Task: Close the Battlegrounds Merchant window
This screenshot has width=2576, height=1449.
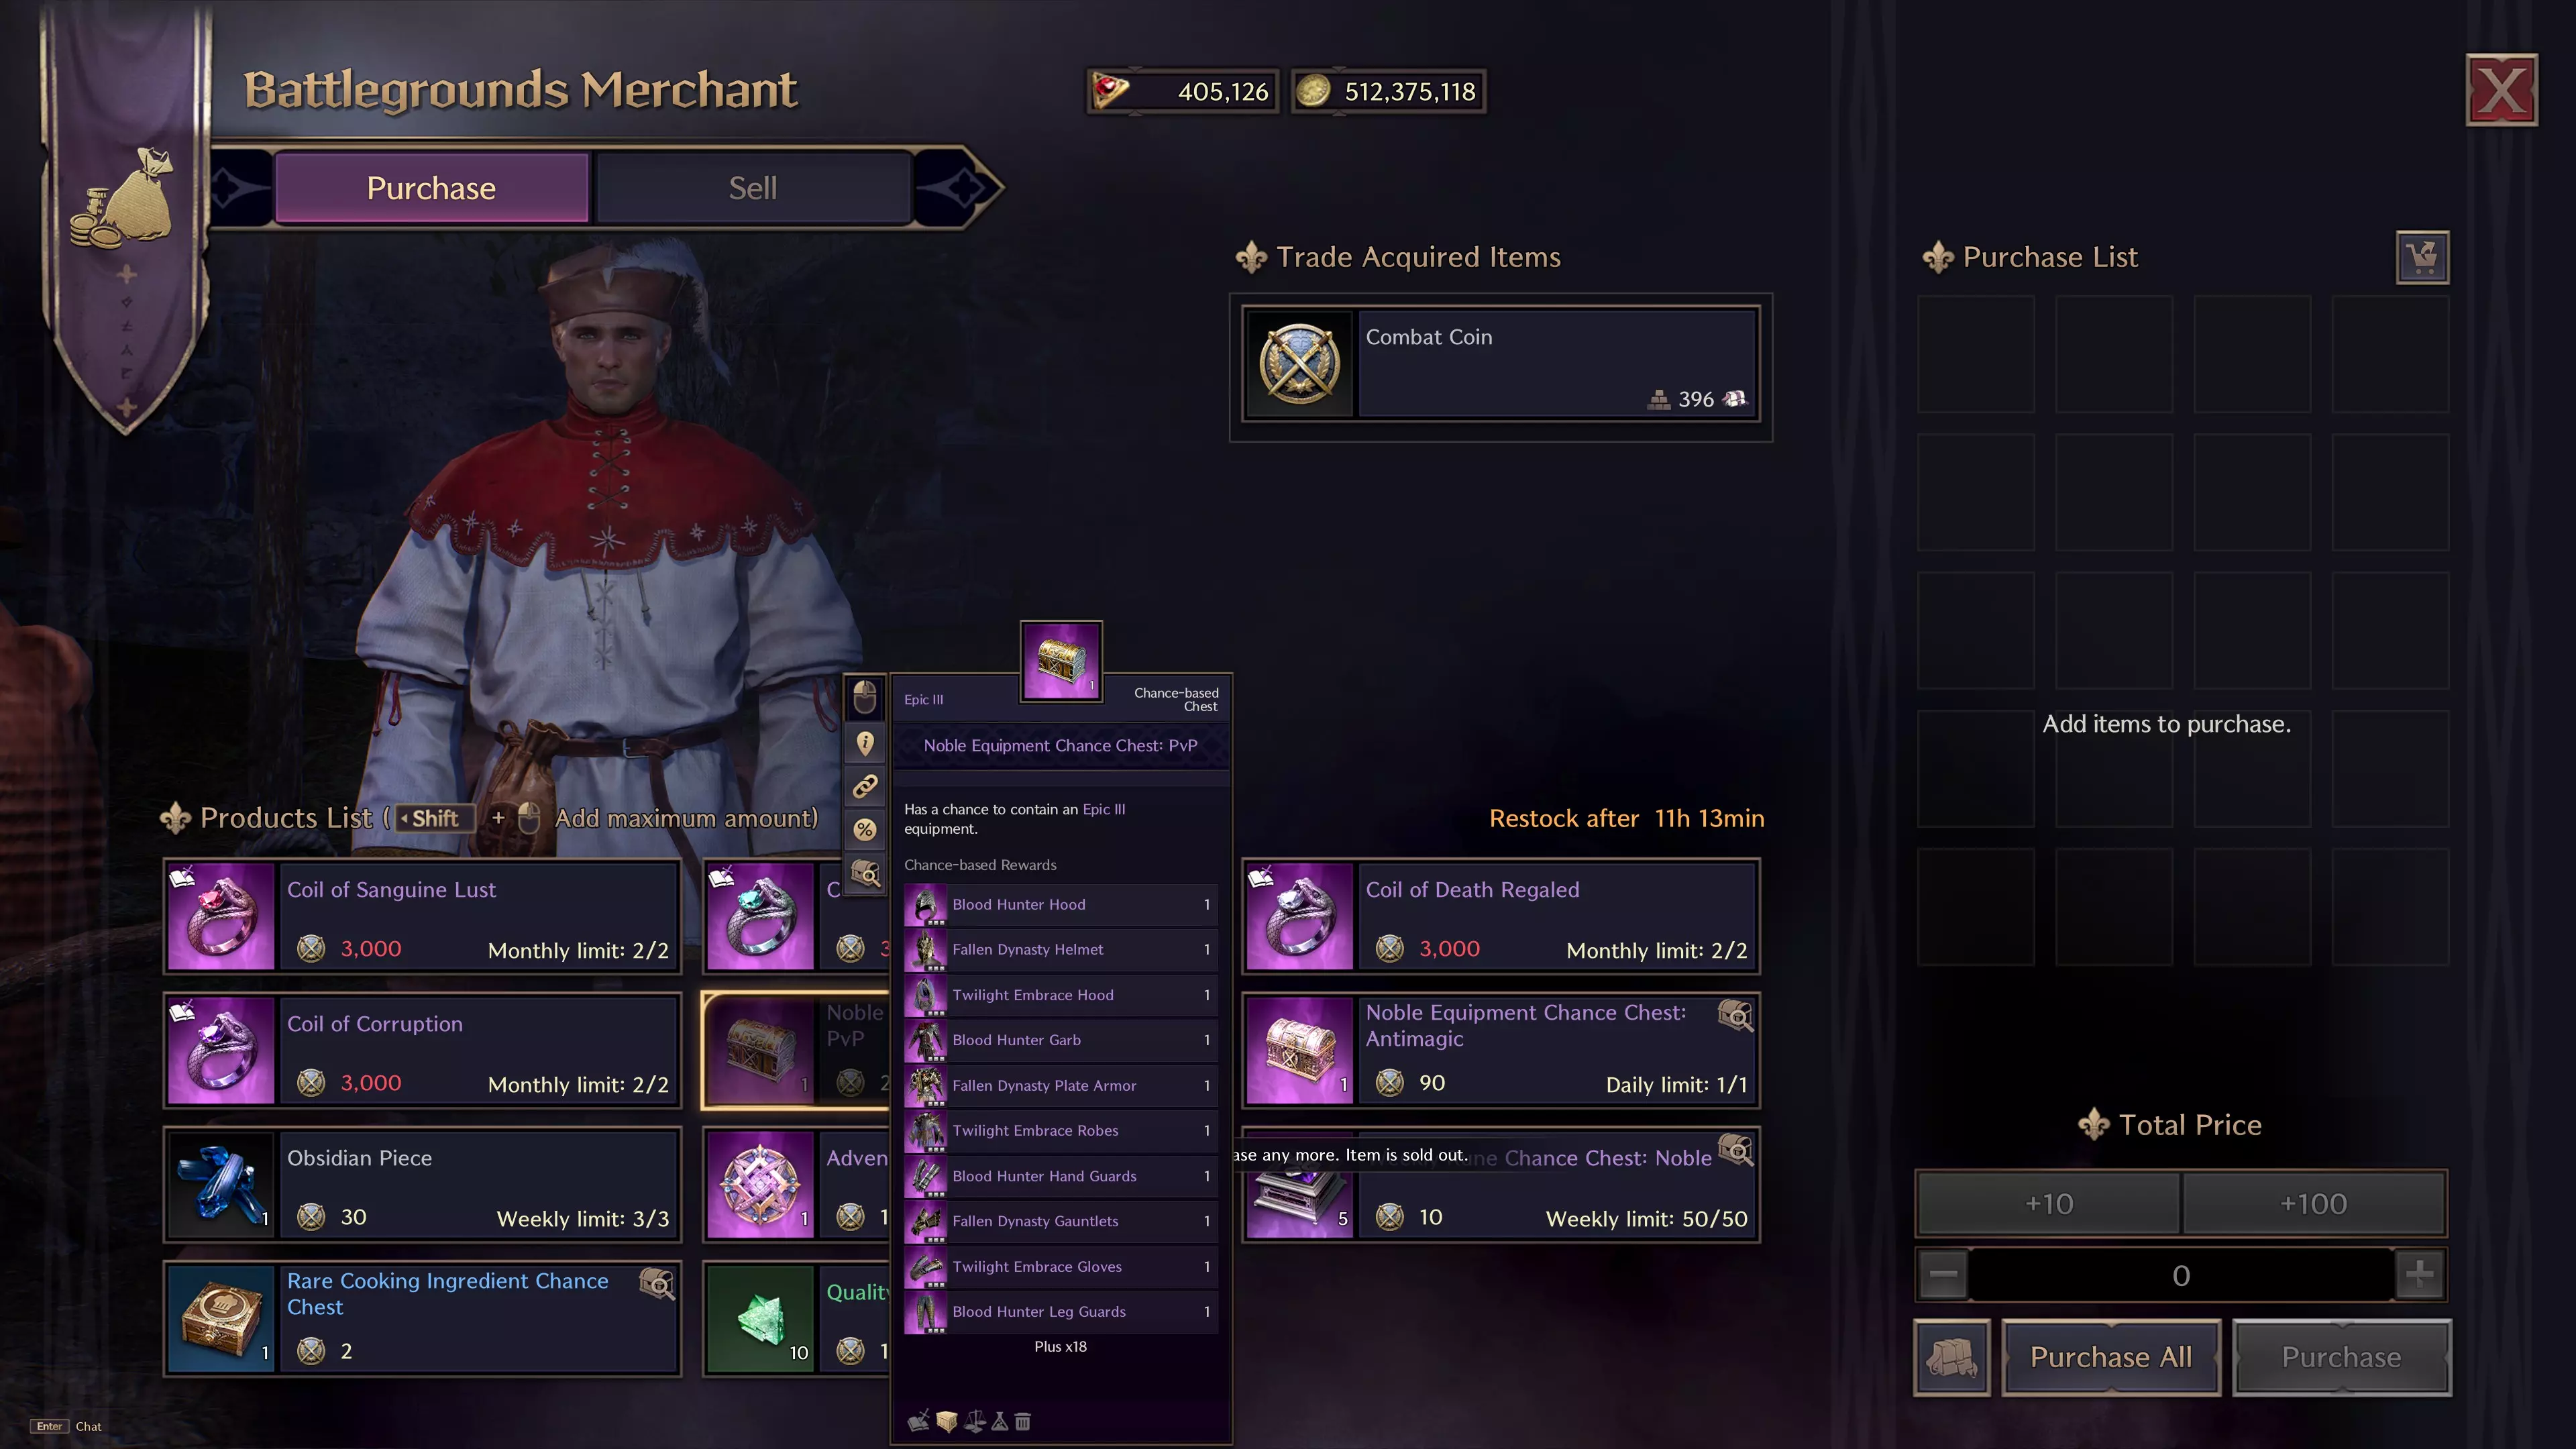Action: 2501,90
